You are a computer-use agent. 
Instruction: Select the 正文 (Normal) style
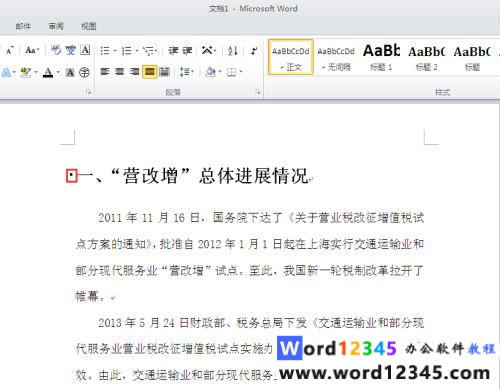[291, 57]
